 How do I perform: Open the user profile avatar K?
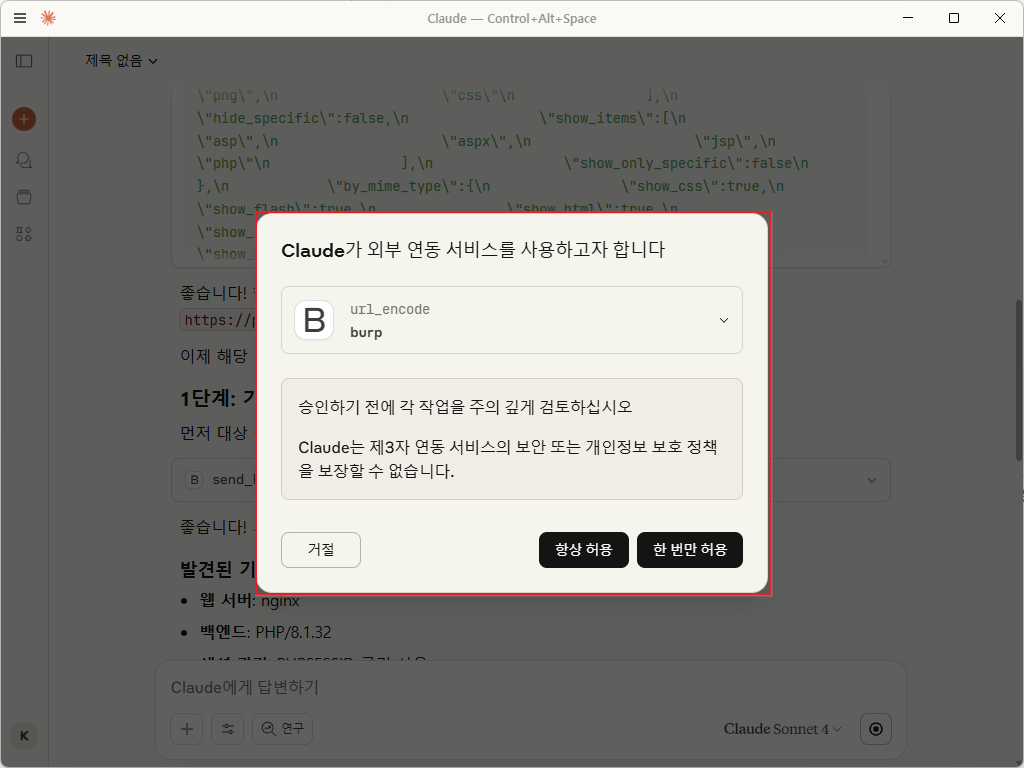[x=24, y=736]
